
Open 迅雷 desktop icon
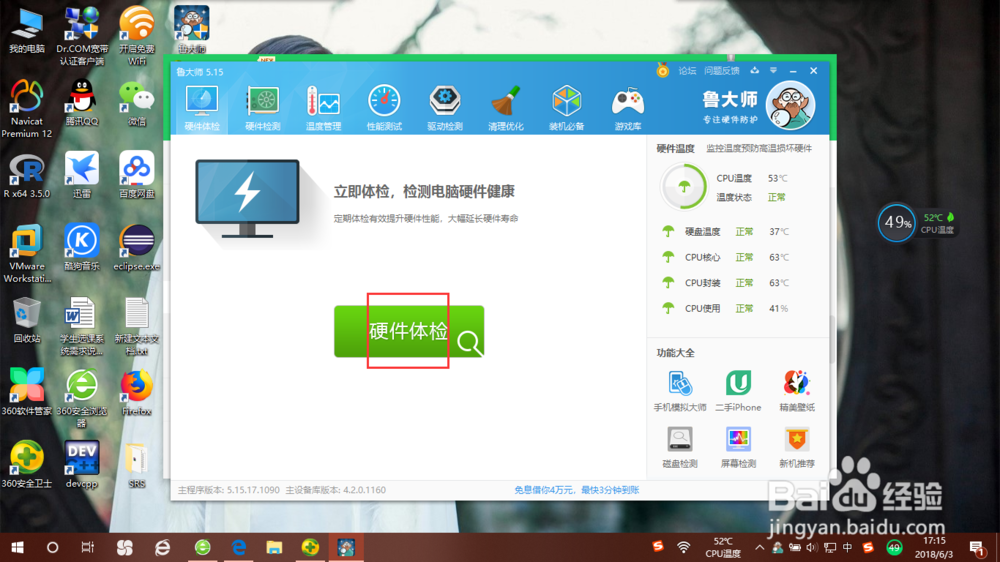(82, 175)
